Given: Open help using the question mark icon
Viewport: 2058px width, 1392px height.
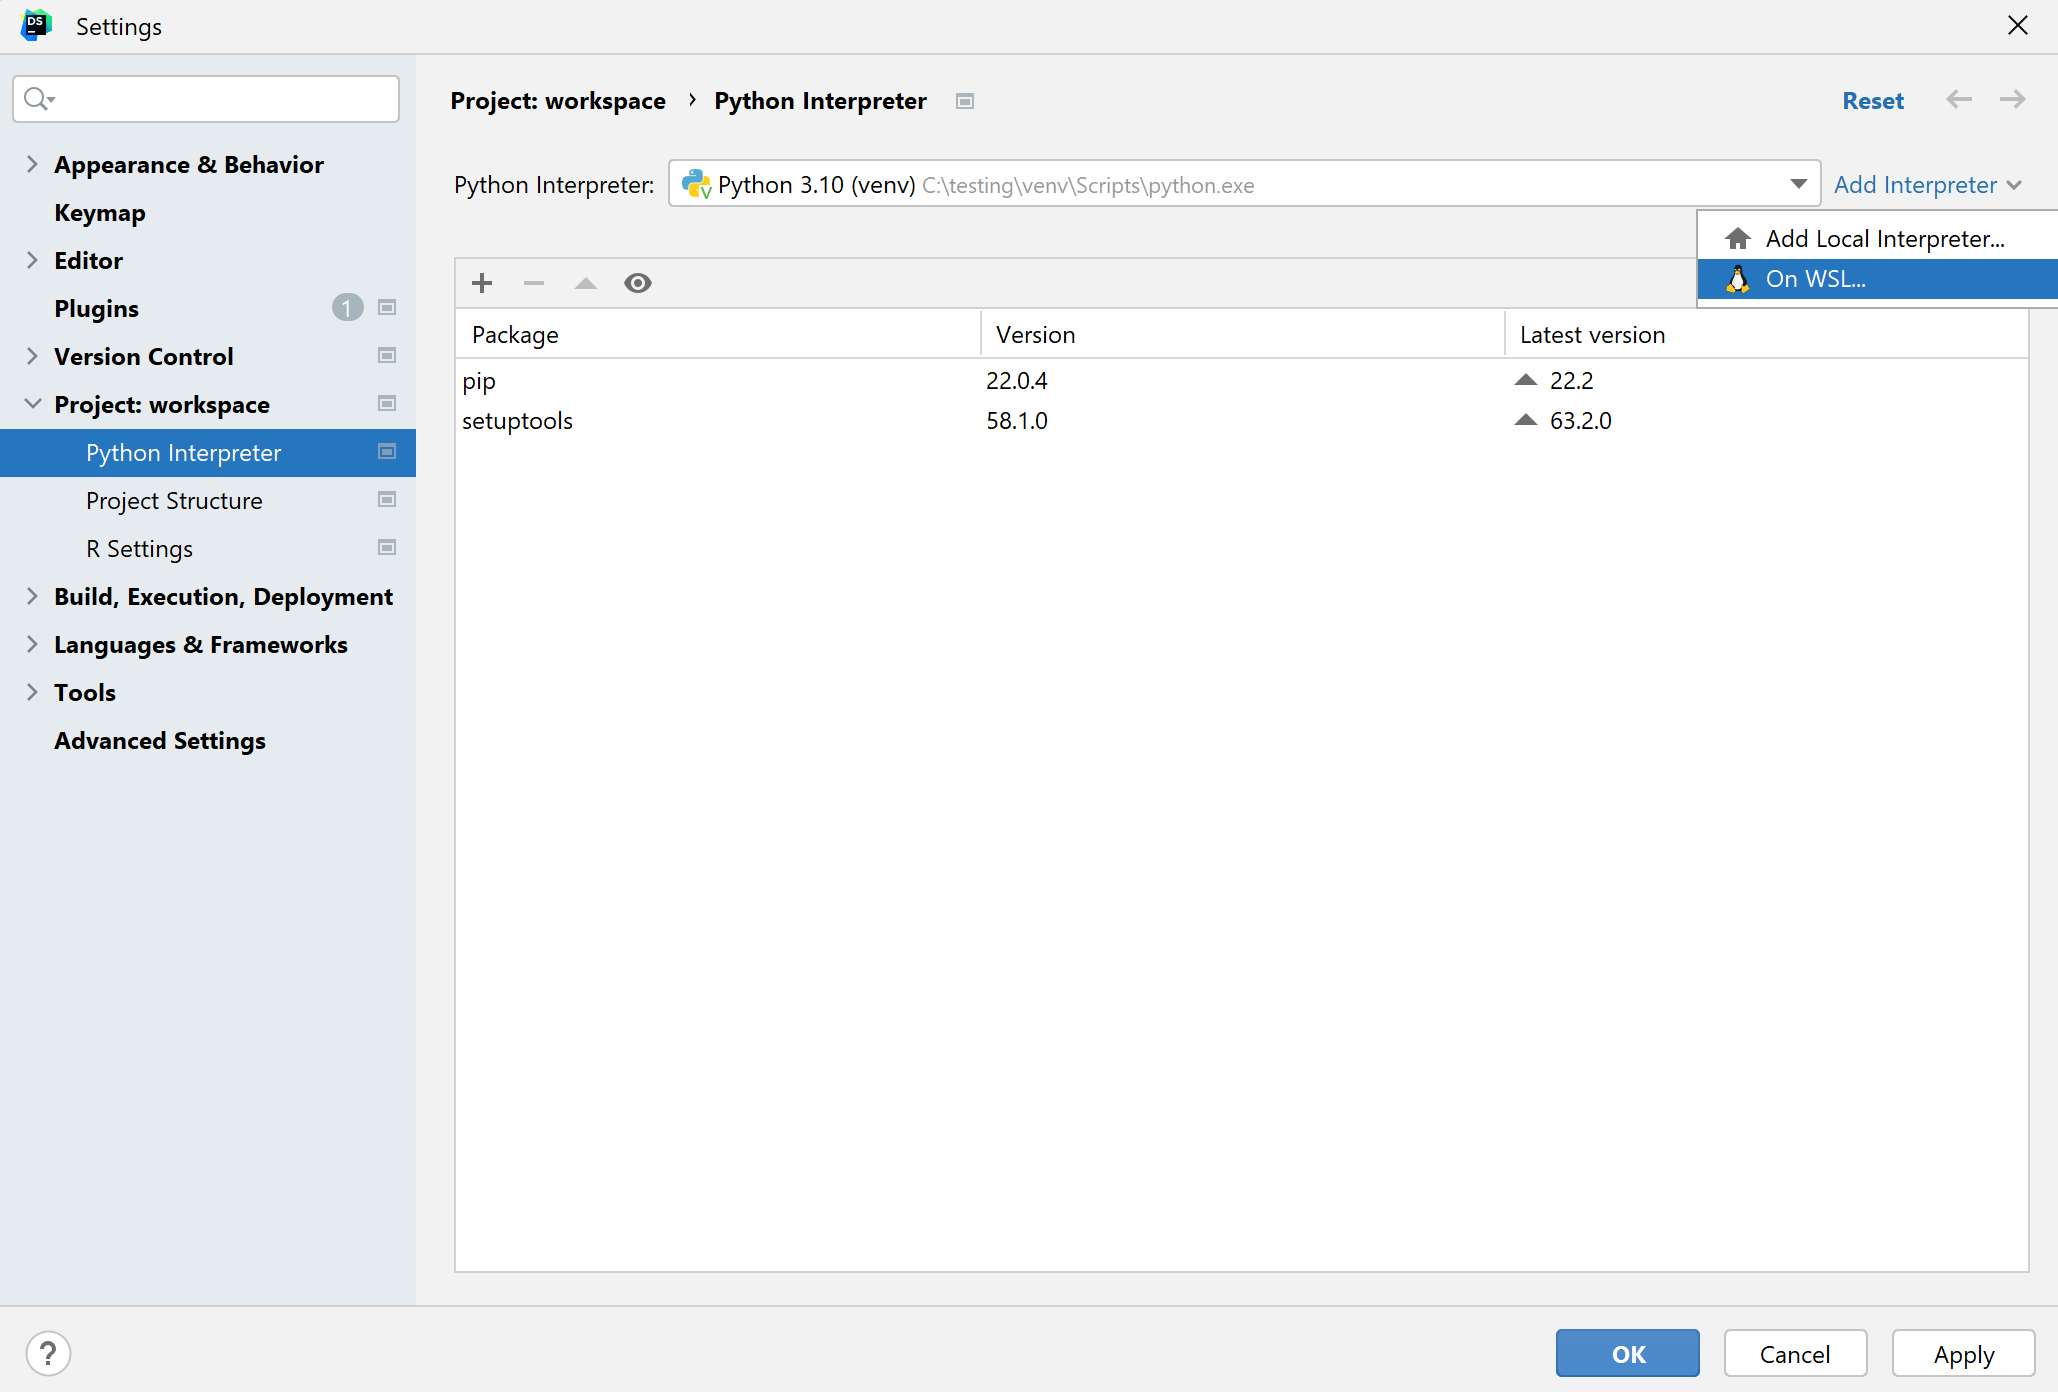Looking at the screenshot, I should coord(48,1353).
